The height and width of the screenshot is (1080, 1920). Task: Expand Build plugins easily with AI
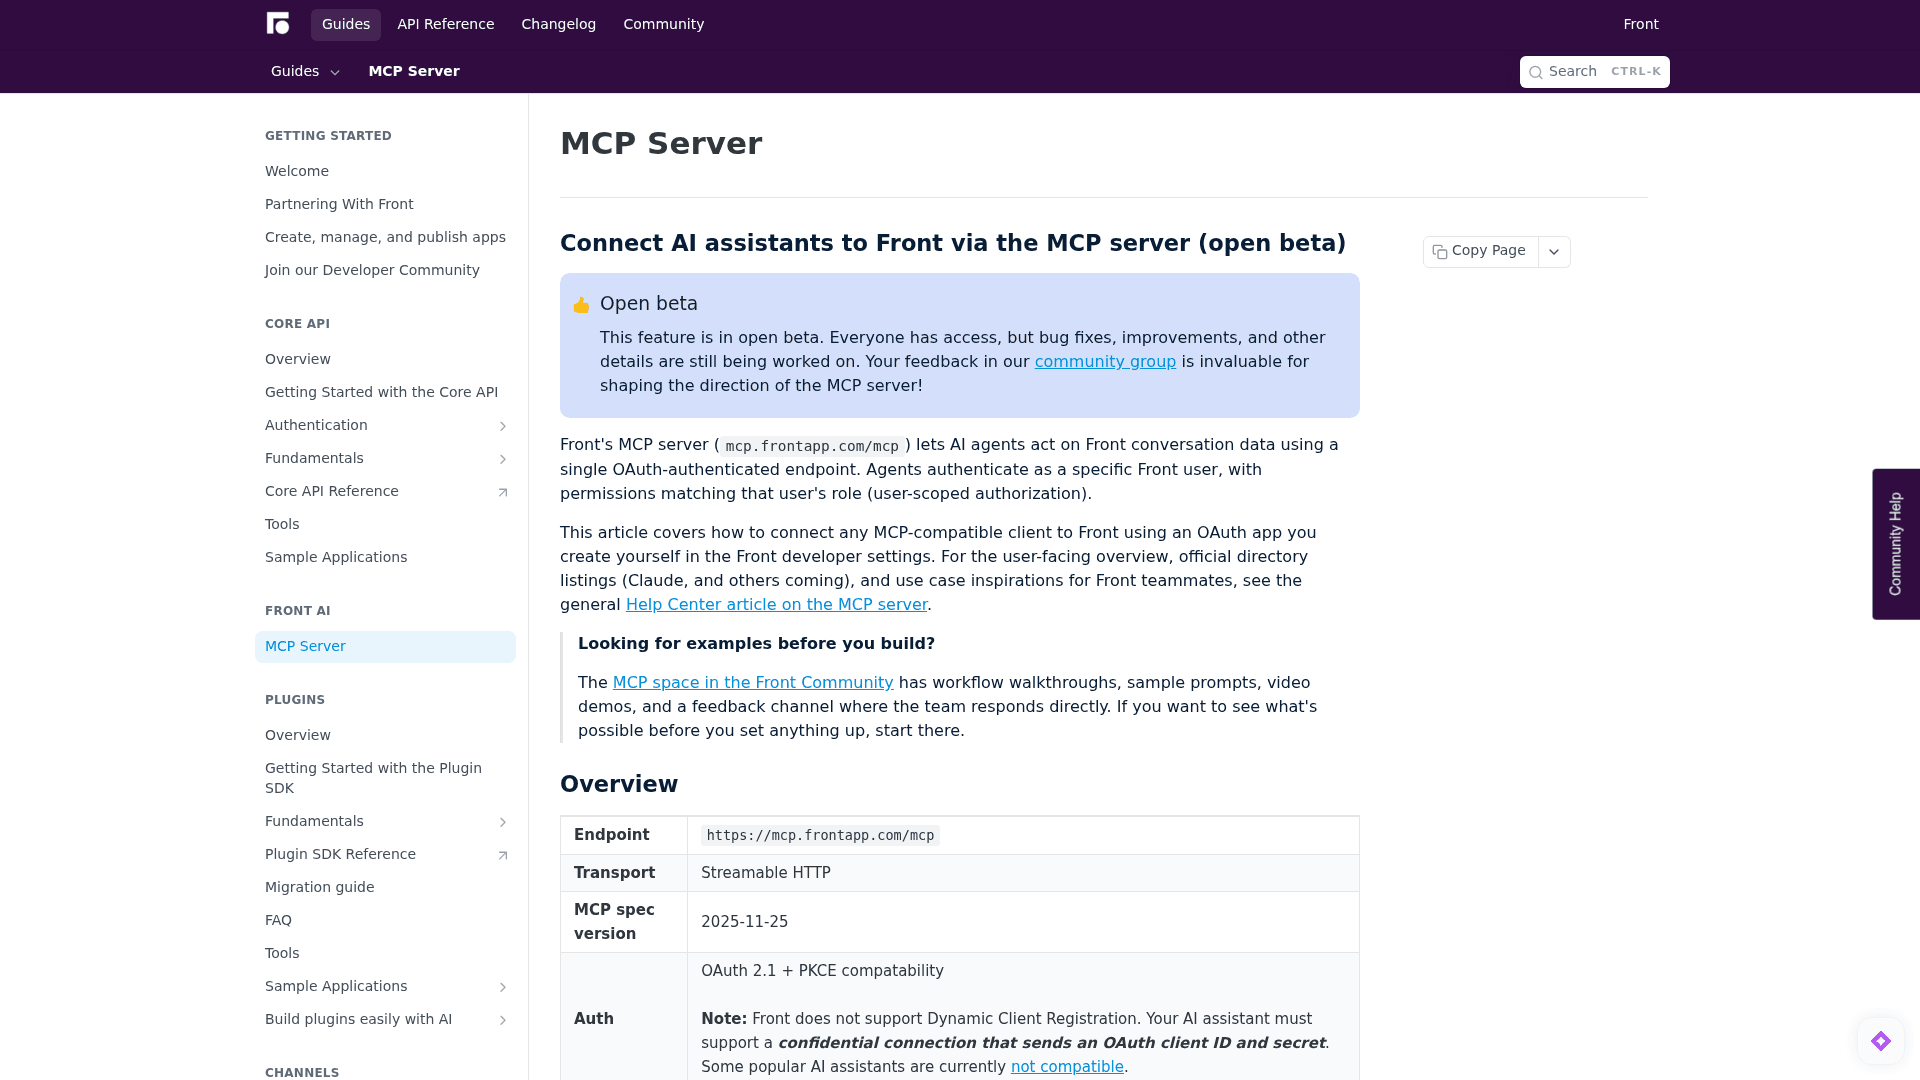(x=503, y=1020)
